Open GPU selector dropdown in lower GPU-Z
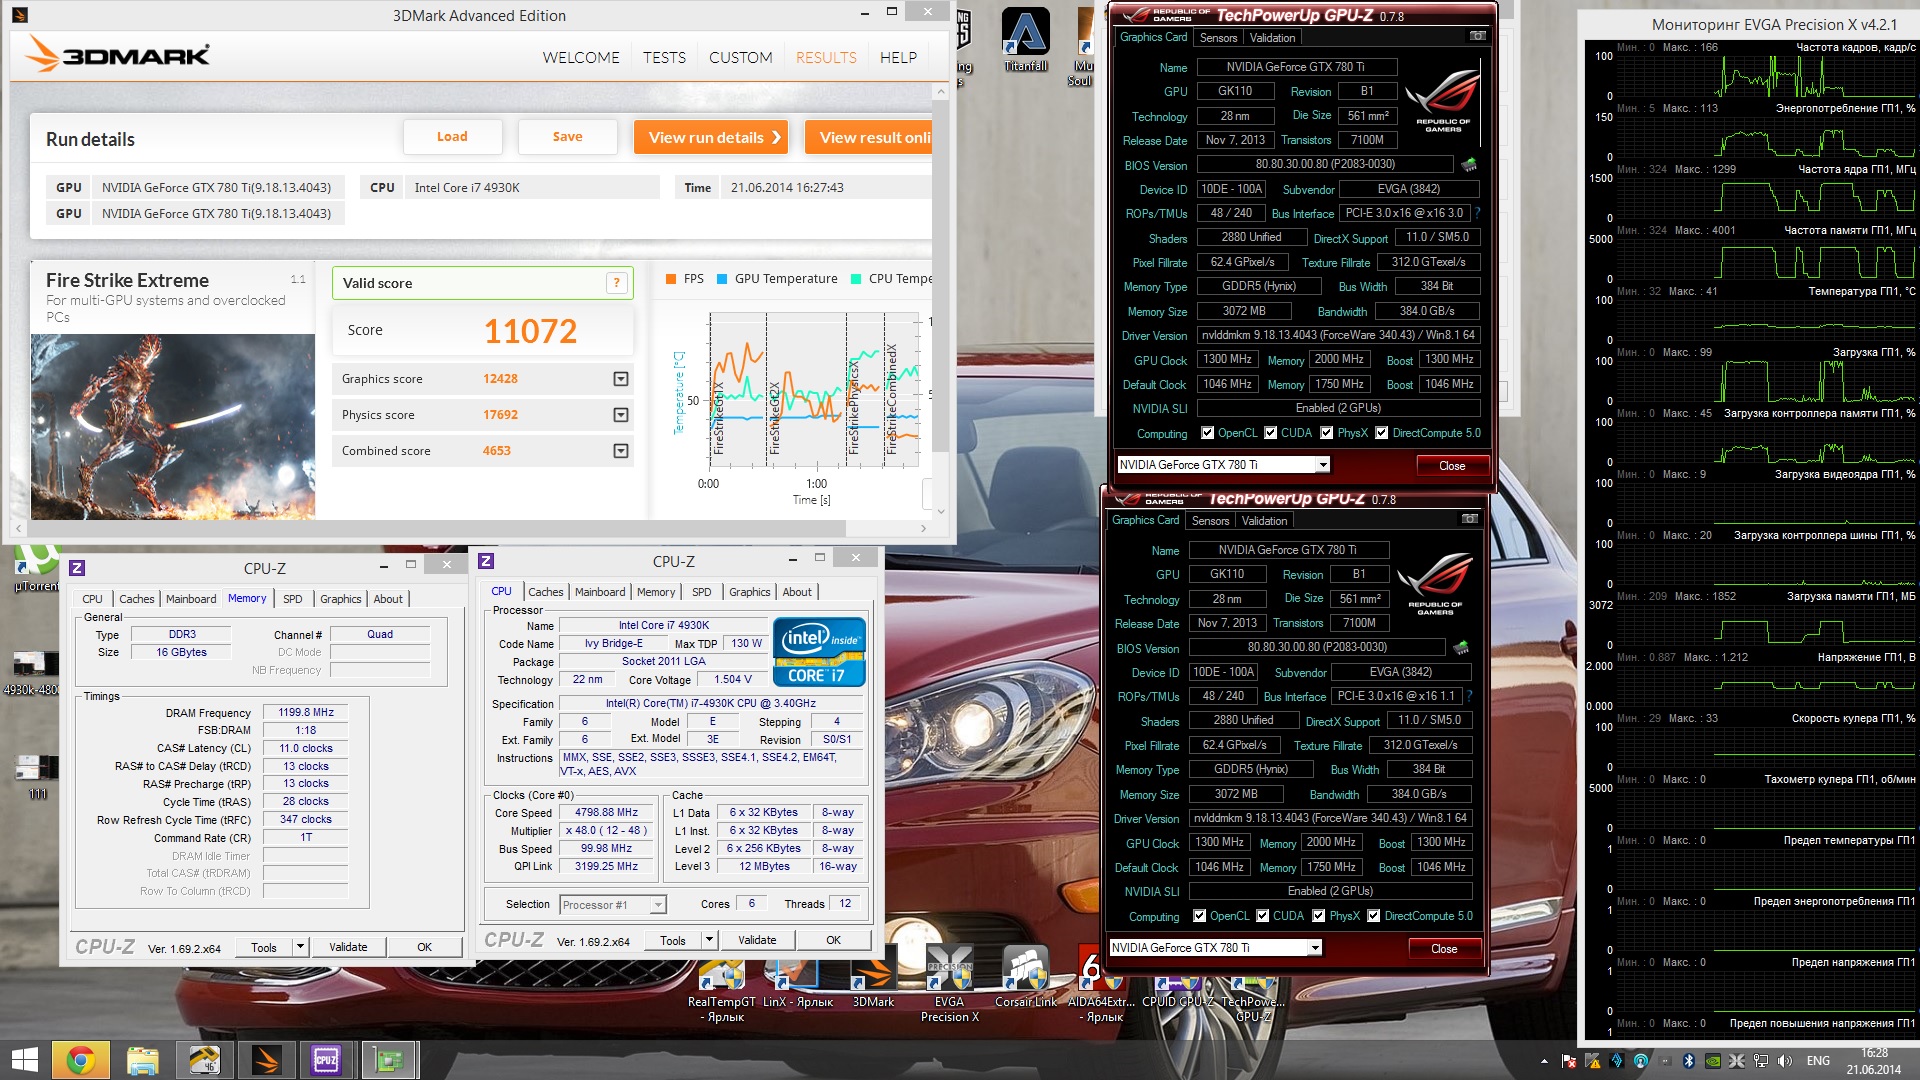The image size is (1920, 1080). (1315, 948)
